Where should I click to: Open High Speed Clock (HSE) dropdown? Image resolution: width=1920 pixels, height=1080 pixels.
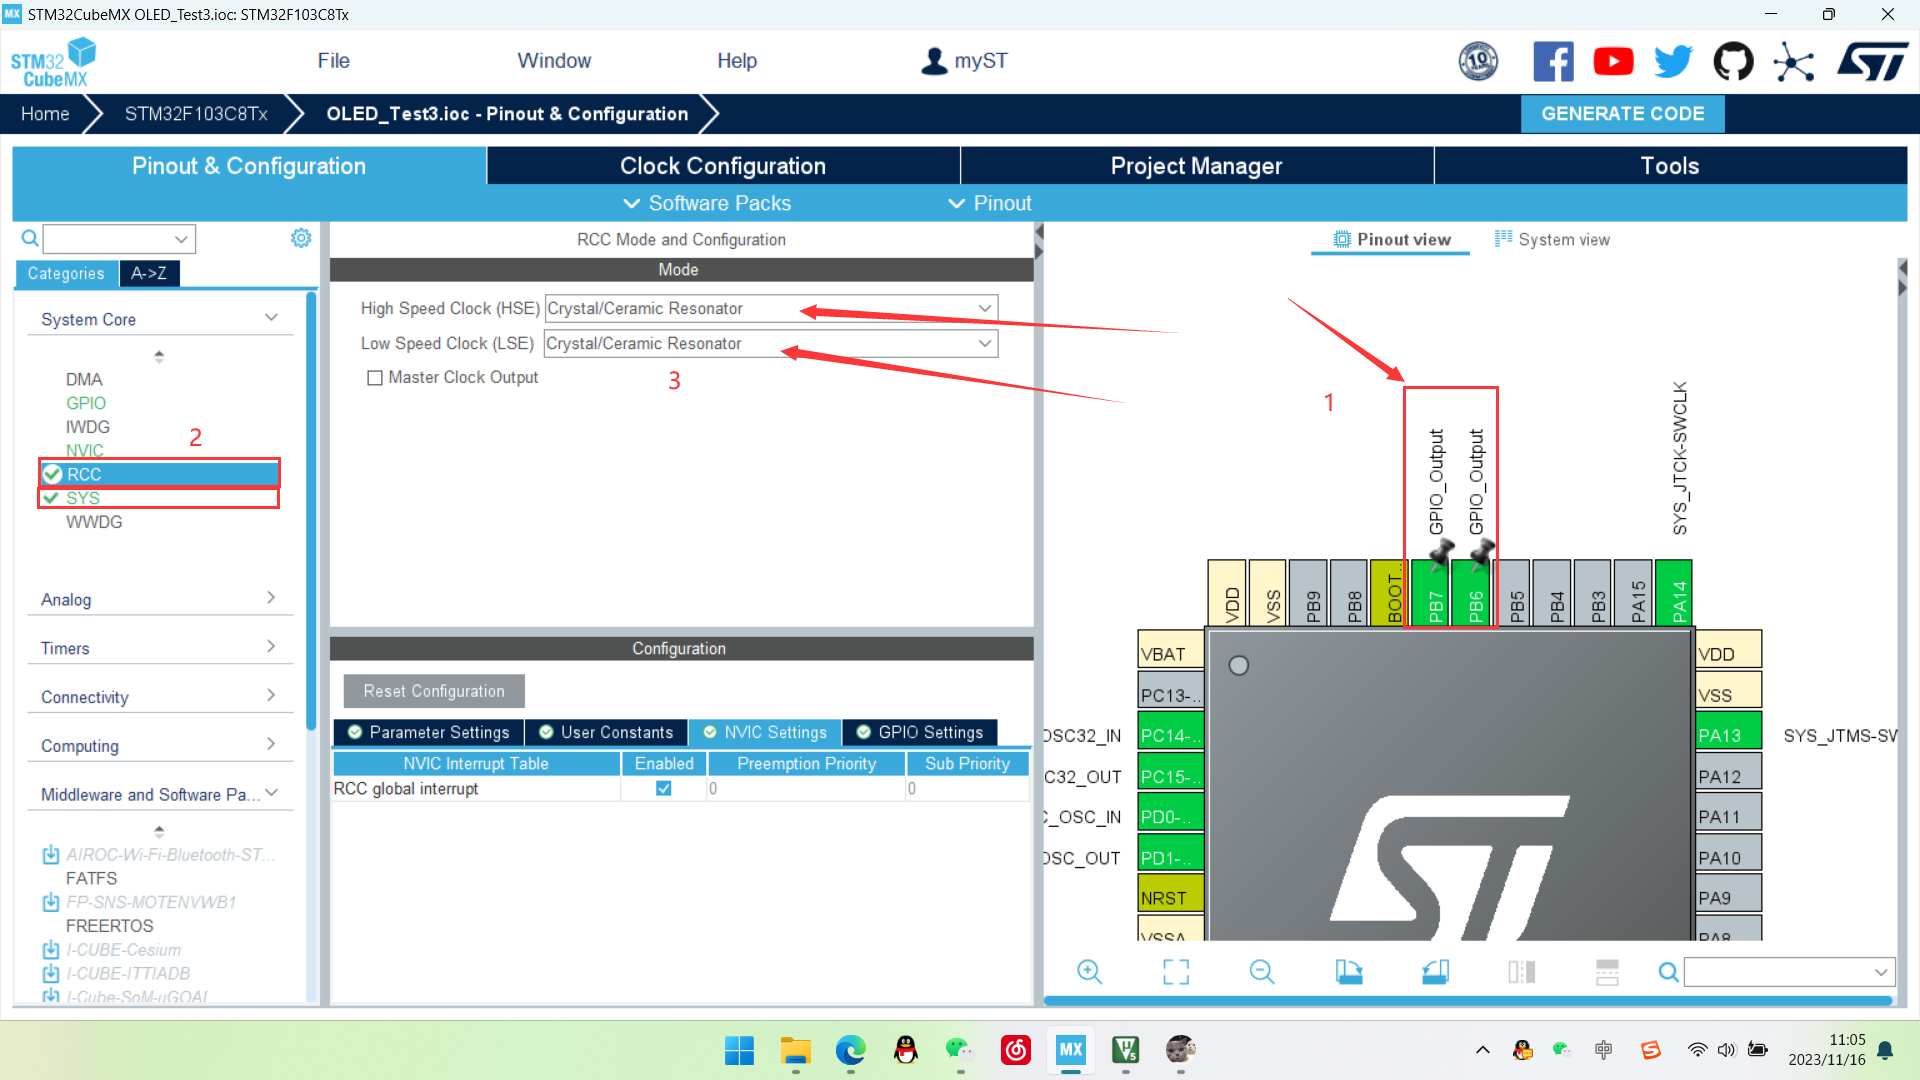tap(771, 308)
